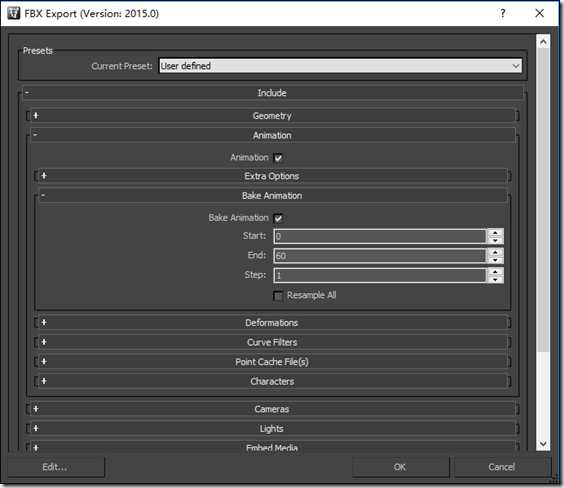Expand the Embed Media rollout
The height and width of the screenshot is (488, 564).
pyautogui.click(x=273, y=447)
